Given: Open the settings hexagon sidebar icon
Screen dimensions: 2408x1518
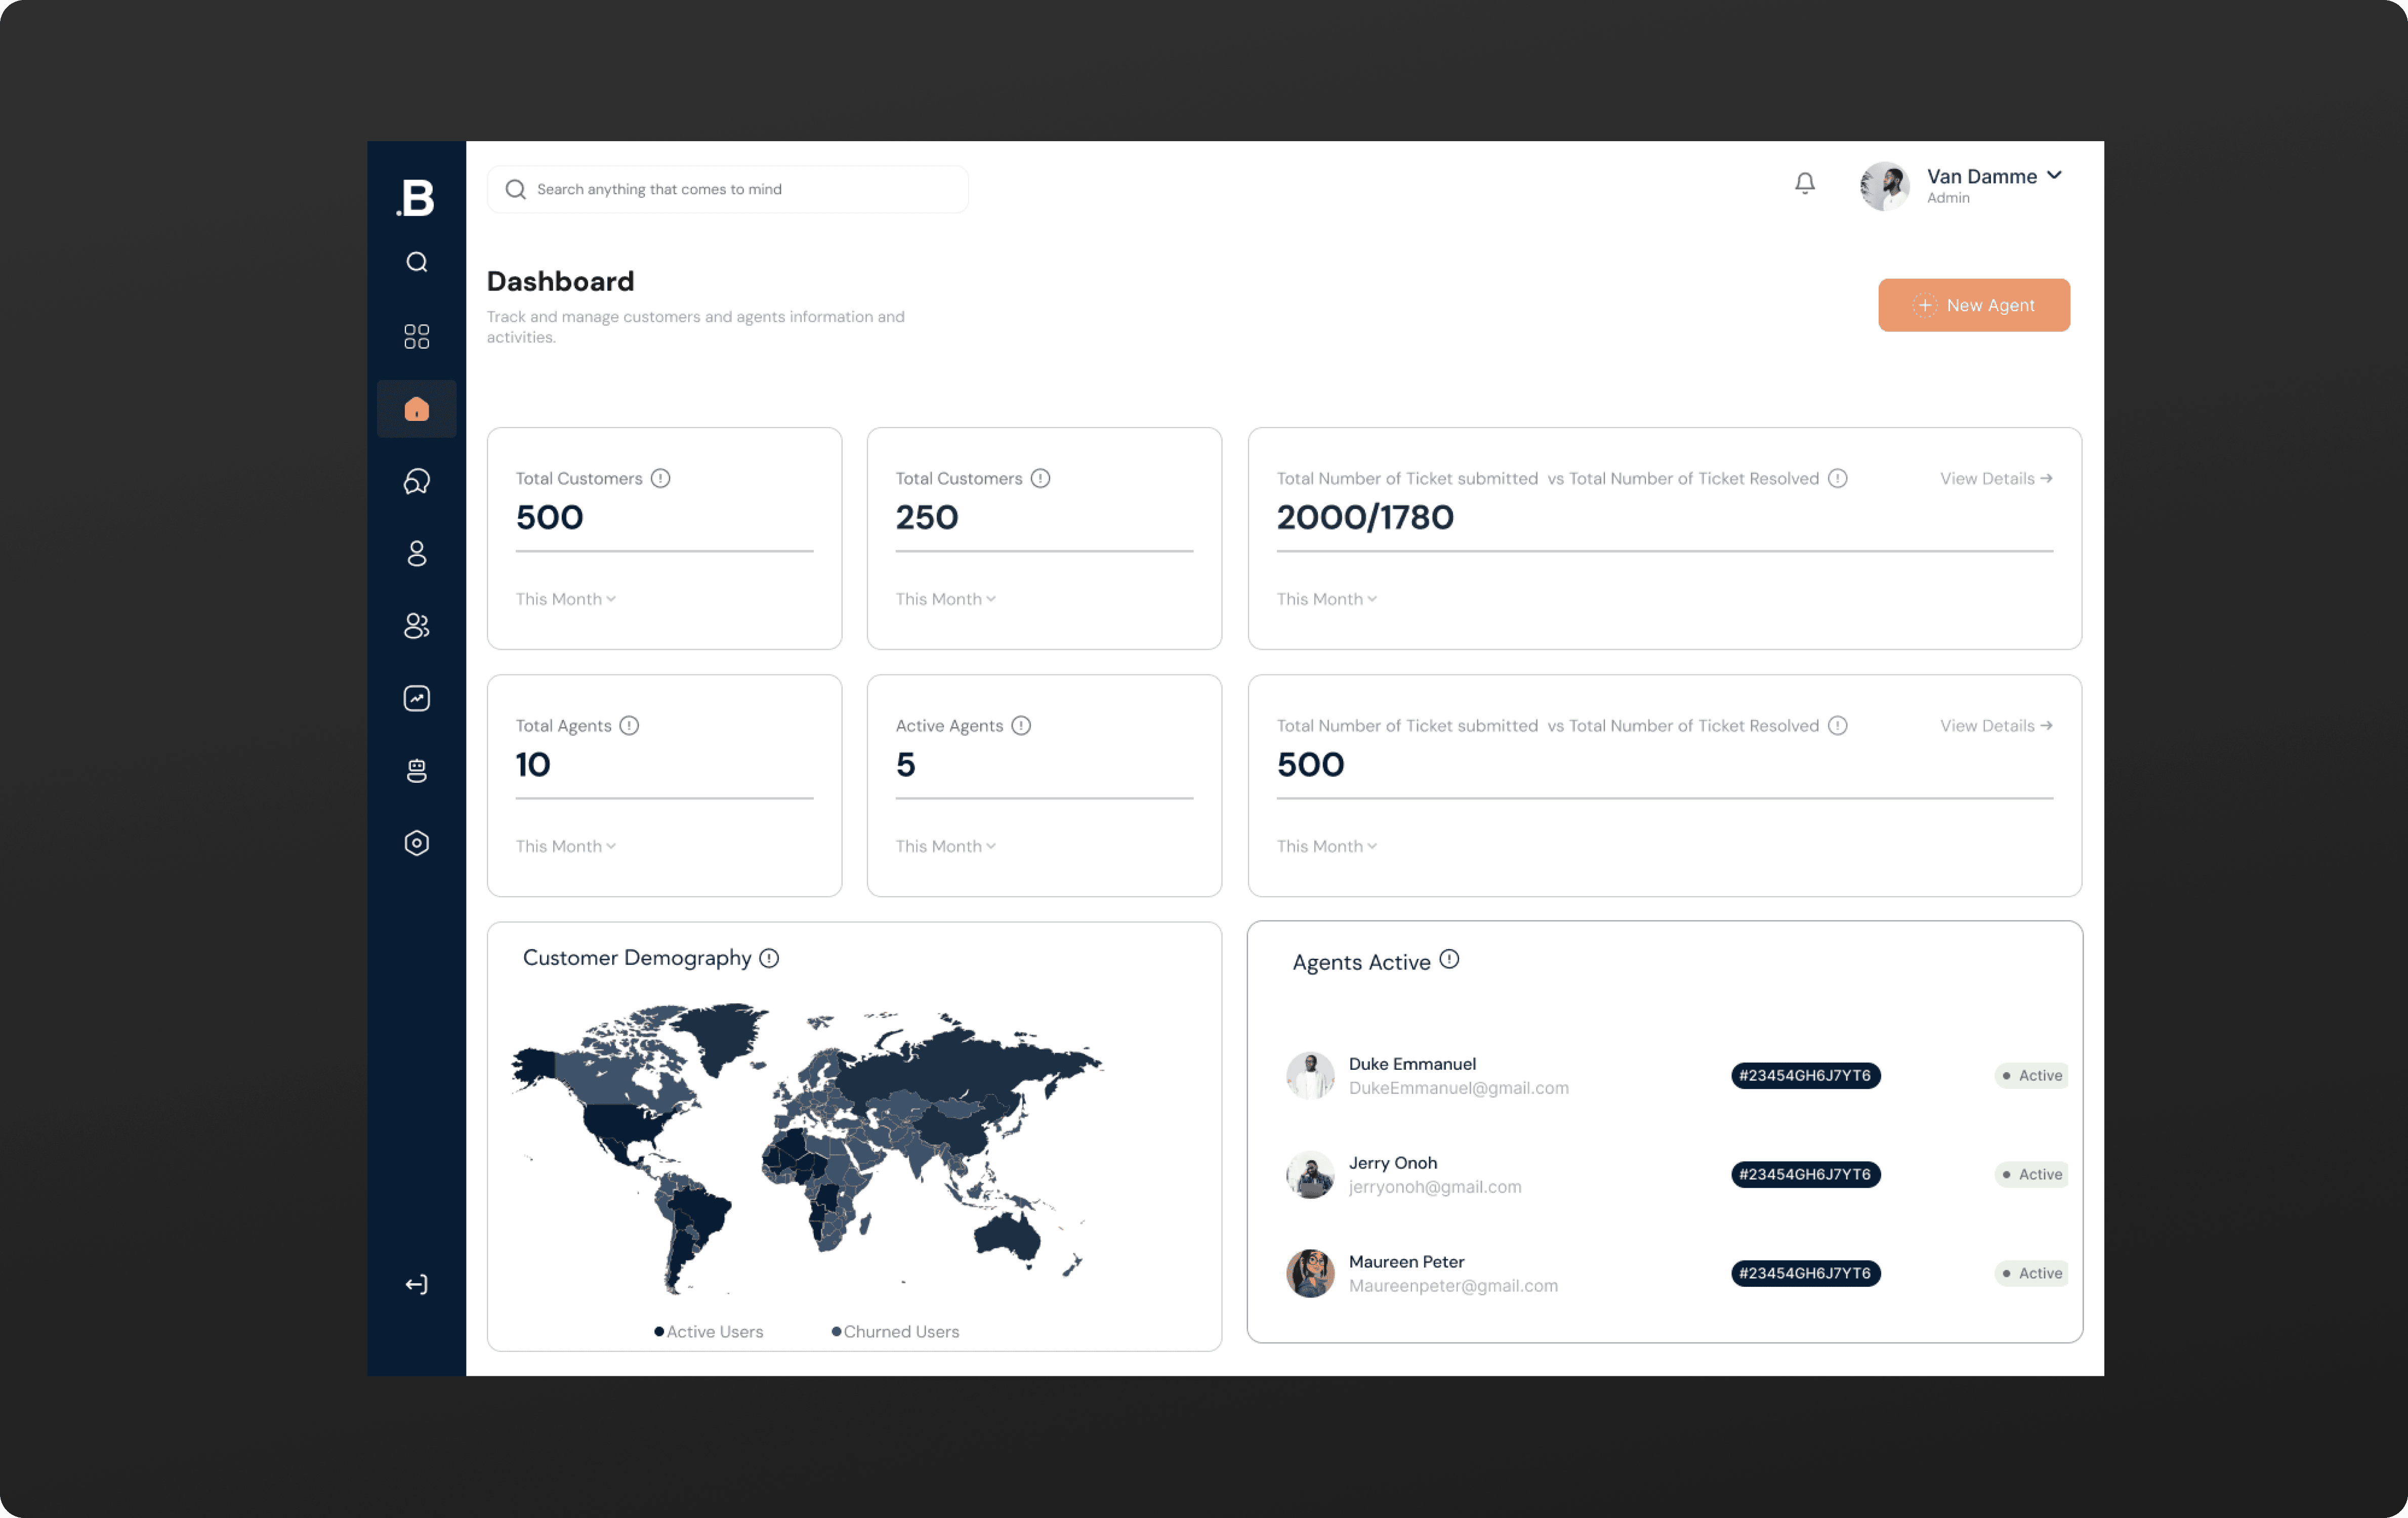Looking at the screenshot, I should [417, 843].
